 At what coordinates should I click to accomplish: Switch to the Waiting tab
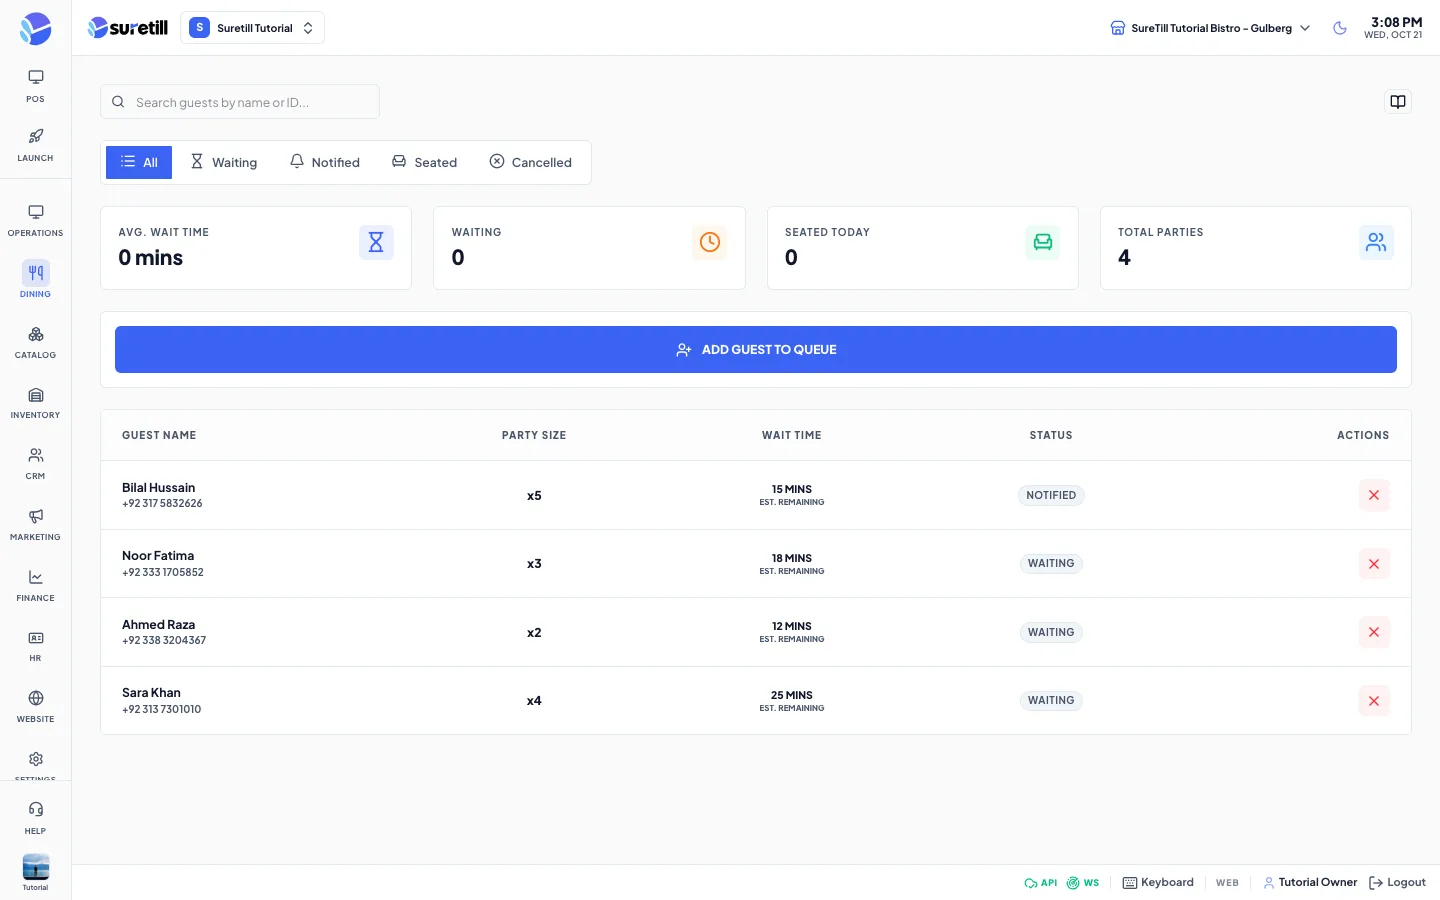[224, 162]
